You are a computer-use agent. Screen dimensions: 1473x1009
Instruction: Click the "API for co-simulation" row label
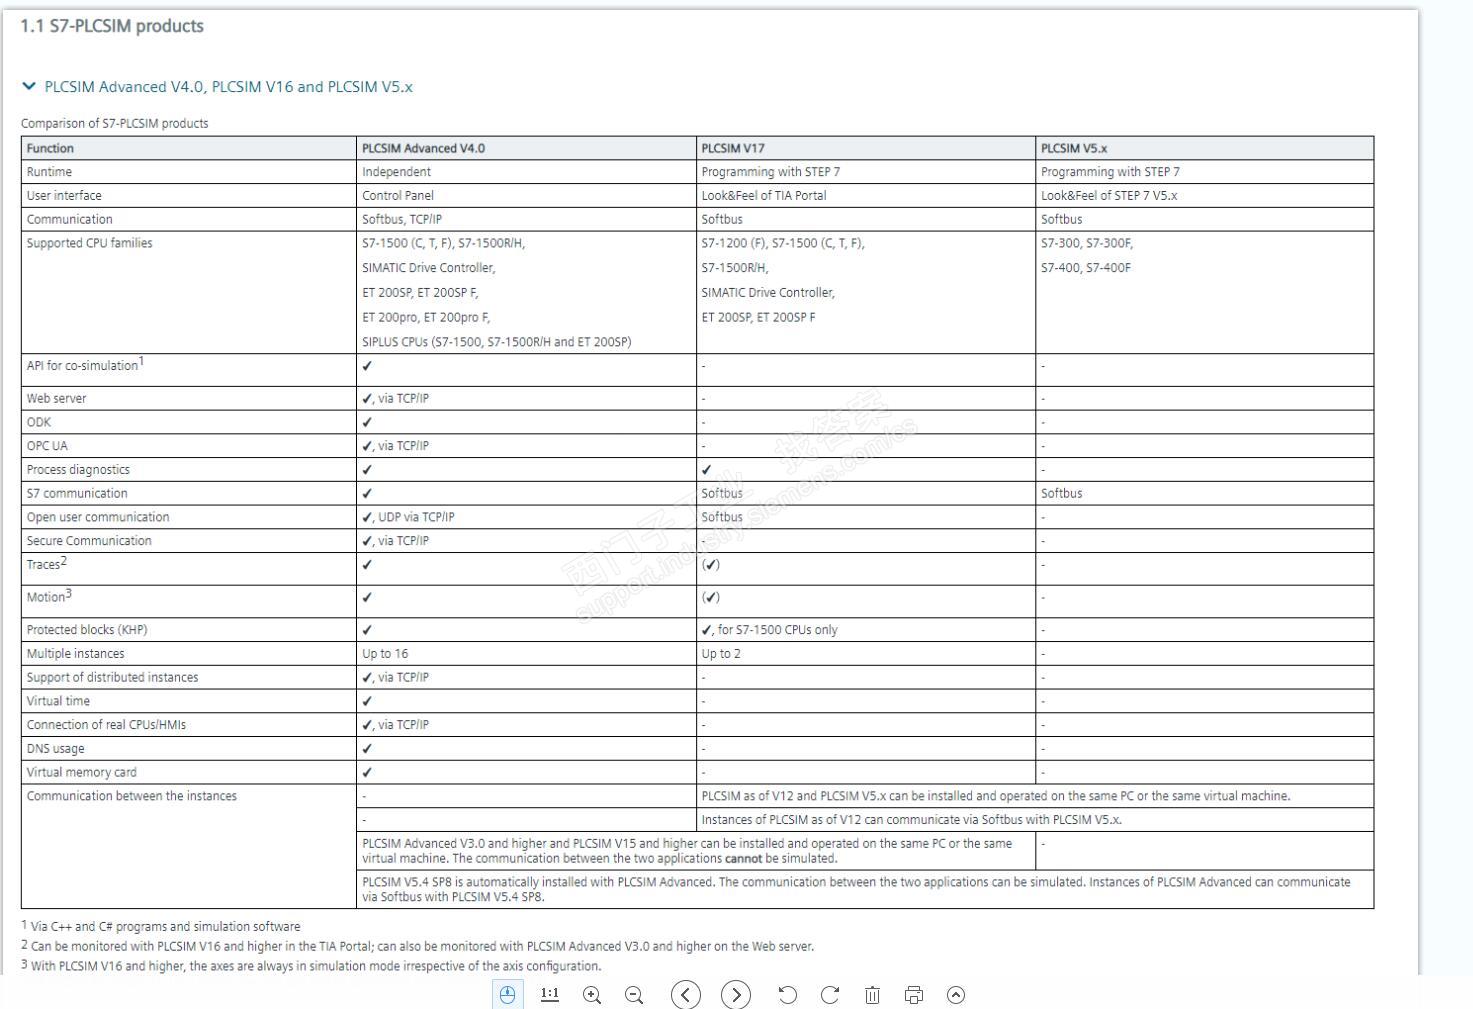pos(85,365)
